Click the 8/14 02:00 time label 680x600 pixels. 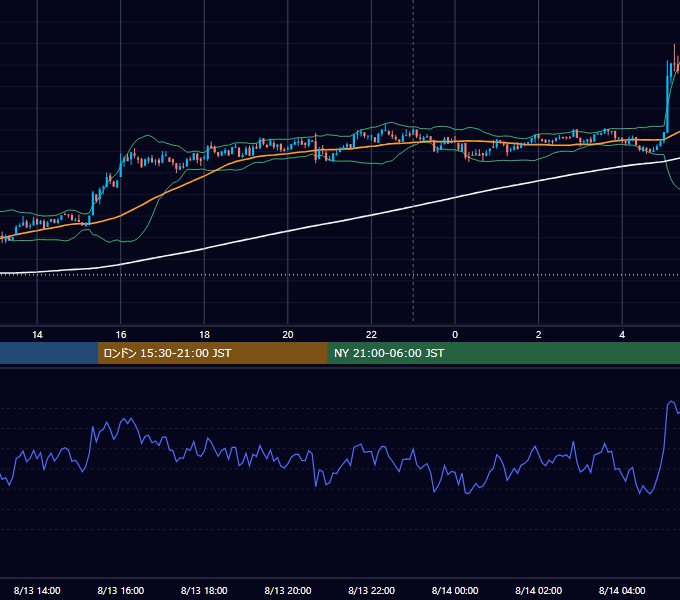(538, 590)
